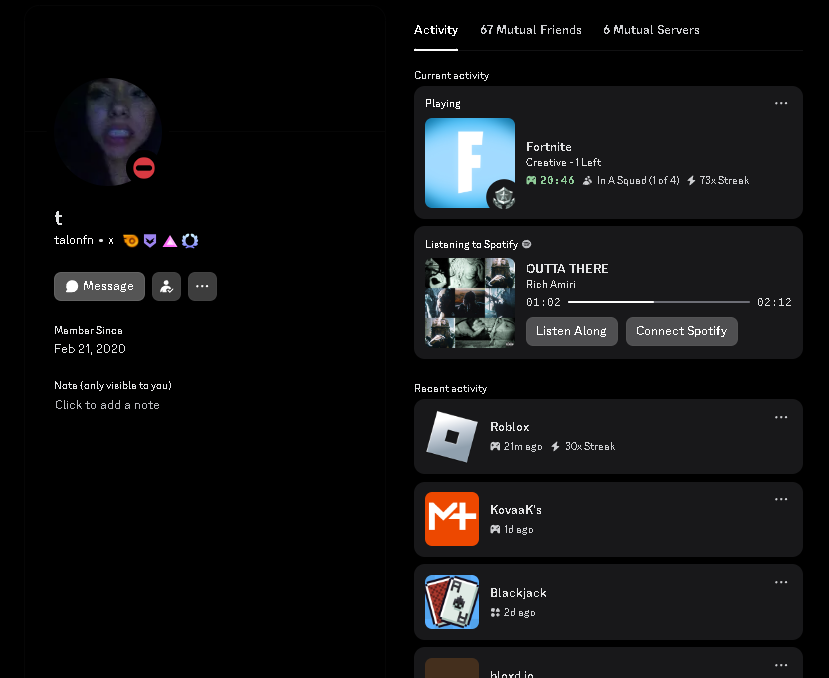
Task: Click the Roblox 21m ago controller icon
Action: pyautogui.click(x=495, y=446)
